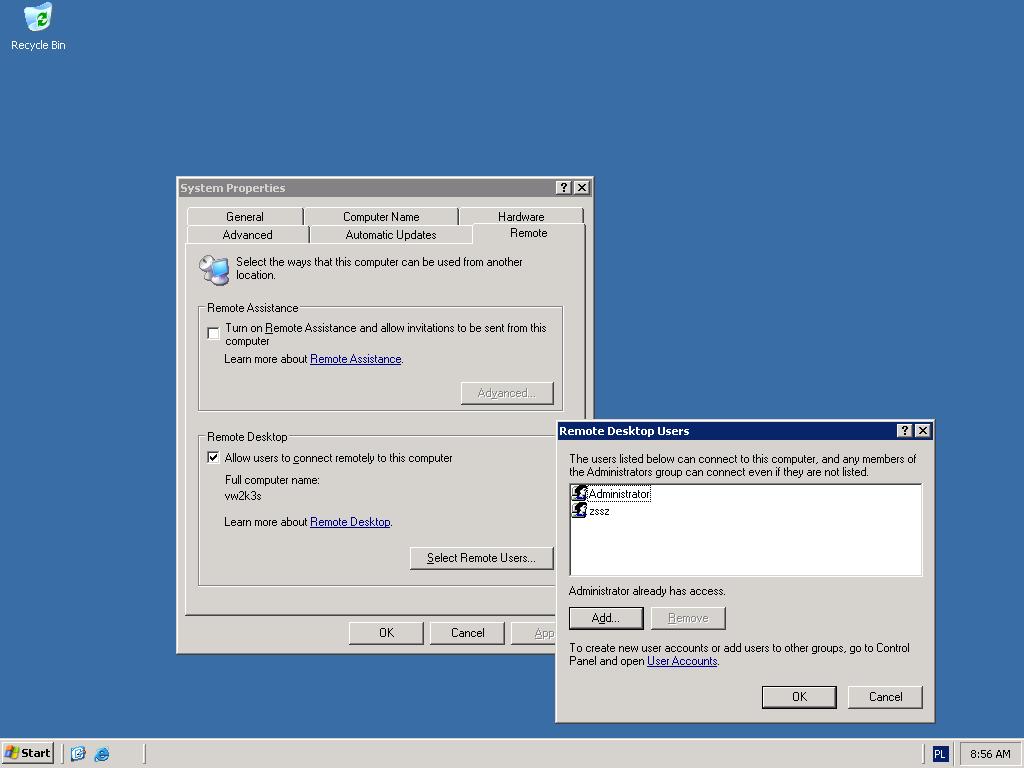
Task: Click the Remote Assistance help link
Action: (x=355, y=359)
